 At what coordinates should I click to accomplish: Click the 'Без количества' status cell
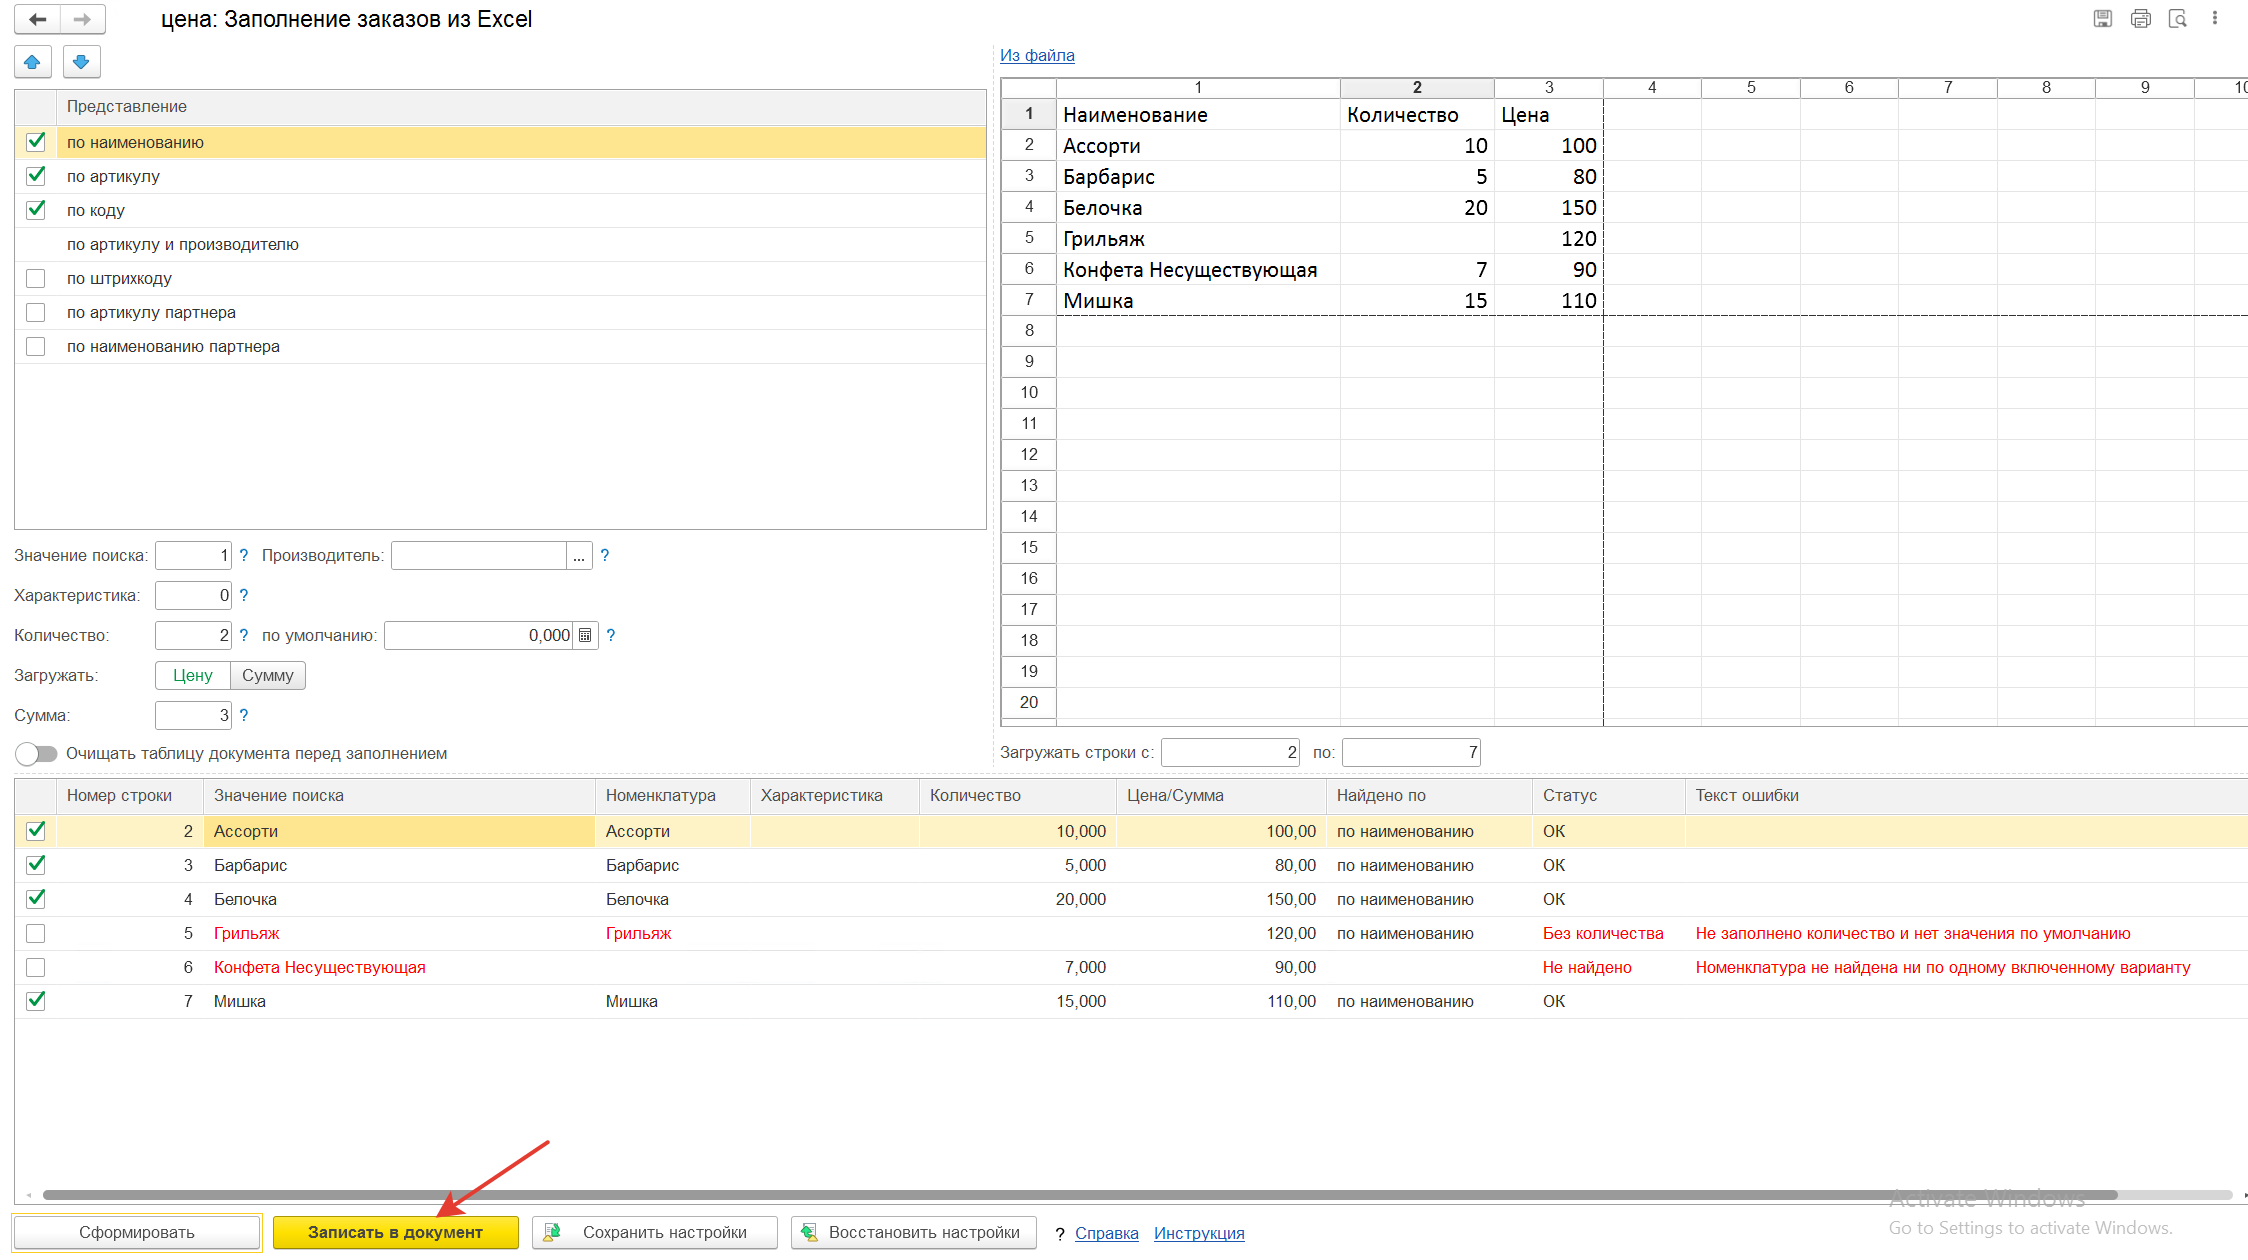pyautogui.click(x=1608, y=933)
